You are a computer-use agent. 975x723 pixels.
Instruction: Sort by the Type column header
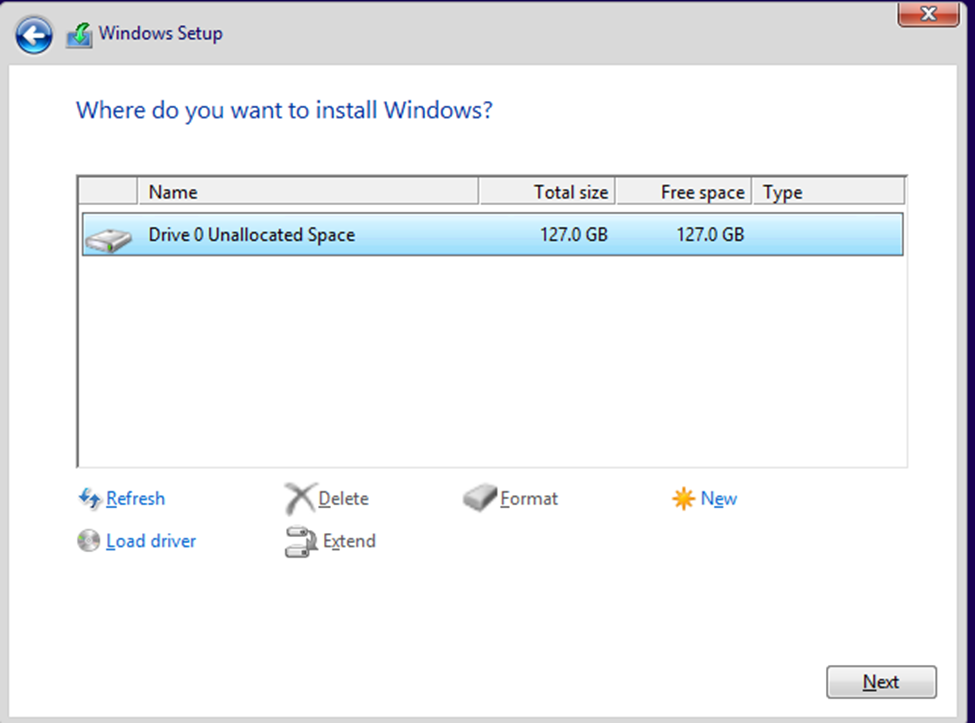pyautogui.click(x=828, y=192)
